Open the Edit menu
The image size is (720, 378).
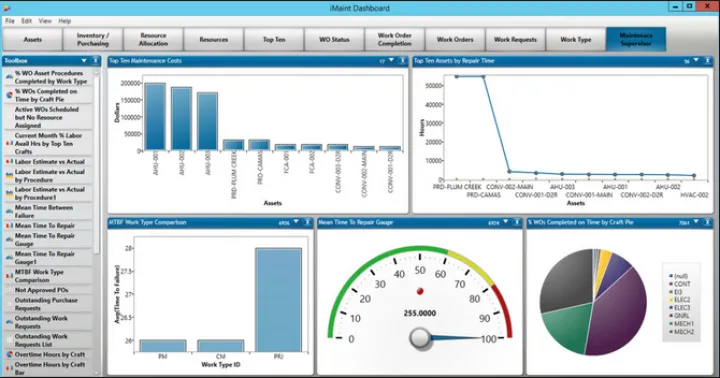pyautogui.click(x=27, y=21)
